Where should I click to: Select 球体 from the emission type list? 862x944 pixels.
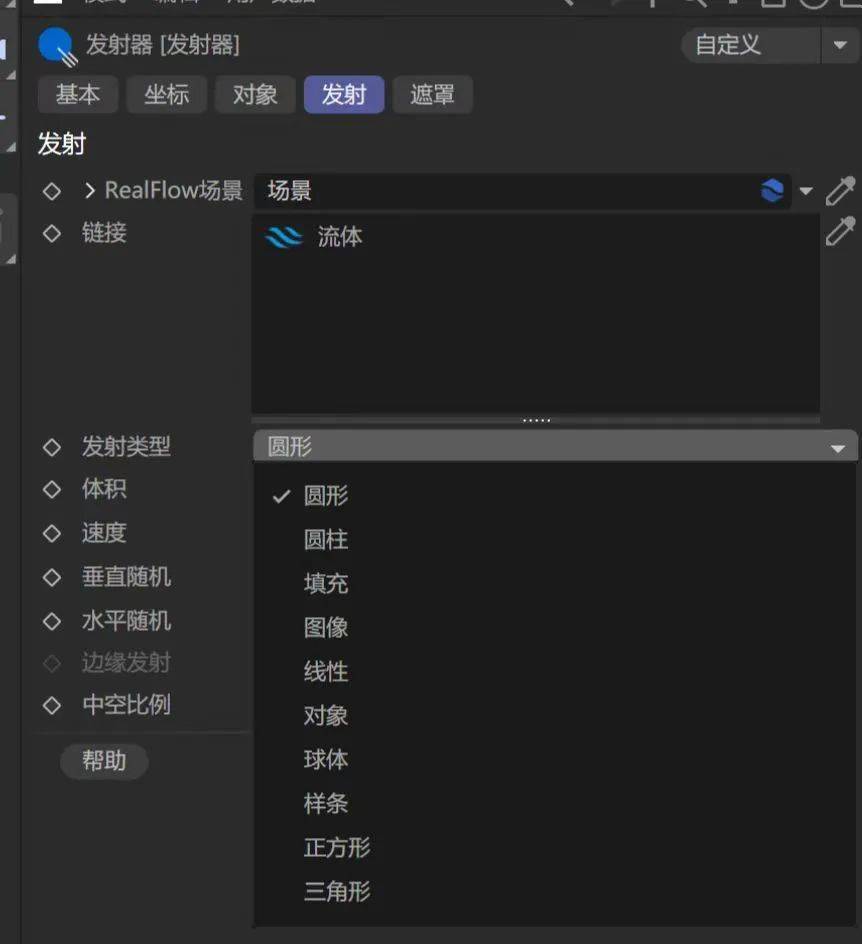point(325,759)
